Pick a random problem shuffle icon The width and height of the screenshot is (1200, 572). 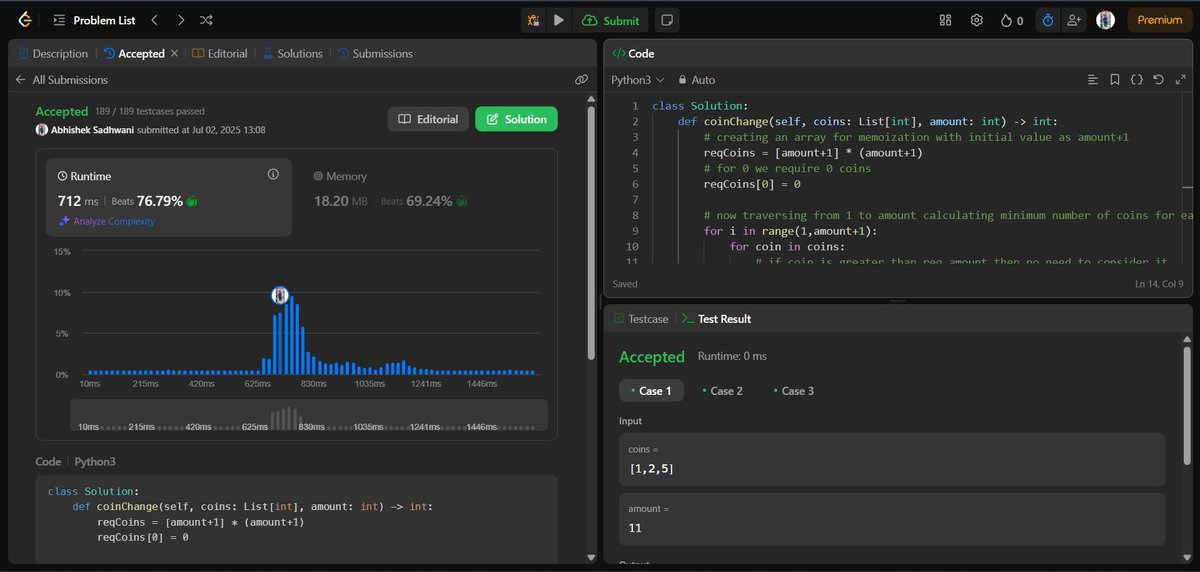[206, 20]
